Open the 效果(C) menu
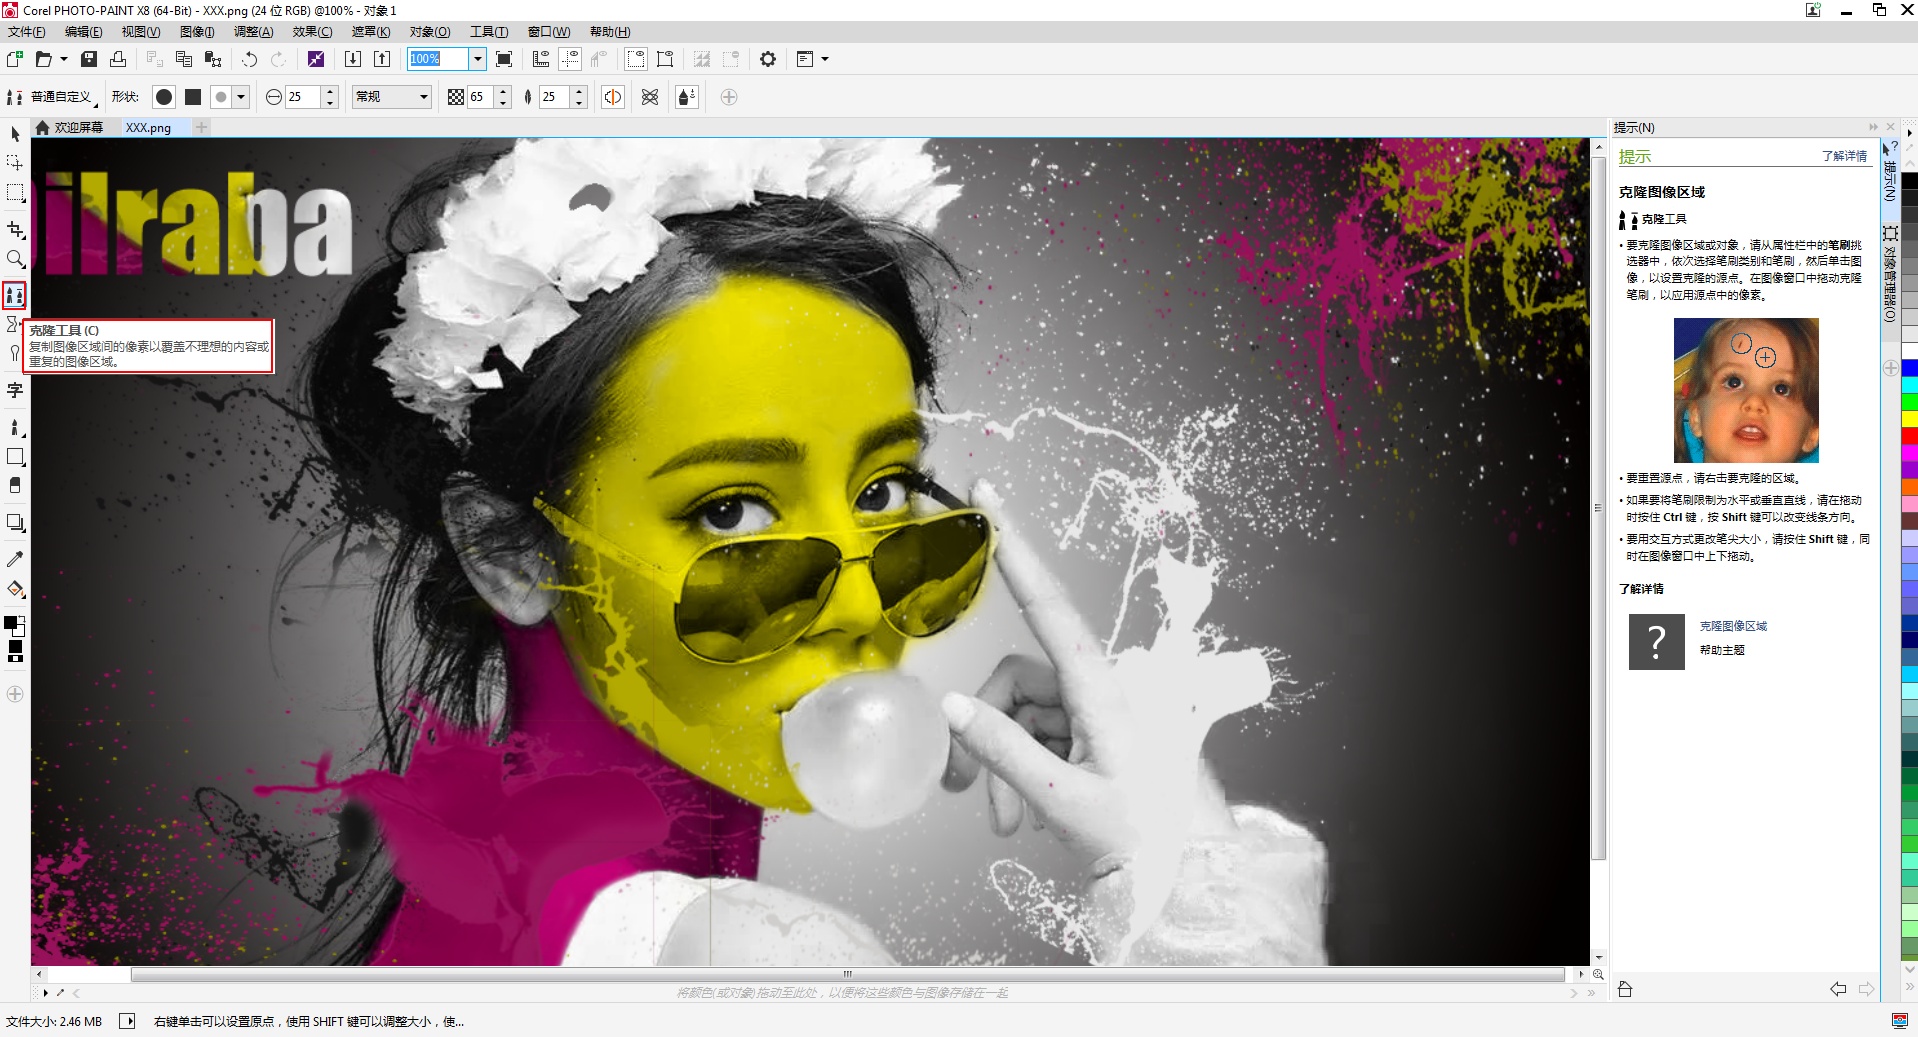The image size is (1918, 1037). pos(312,32)
